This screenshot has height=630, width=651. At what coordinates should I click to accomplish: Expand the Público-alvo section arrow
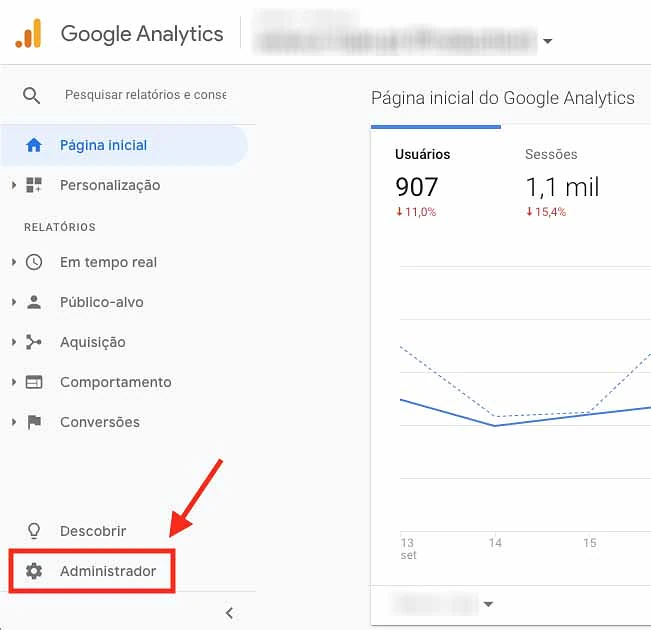click(x=14, y=302)
